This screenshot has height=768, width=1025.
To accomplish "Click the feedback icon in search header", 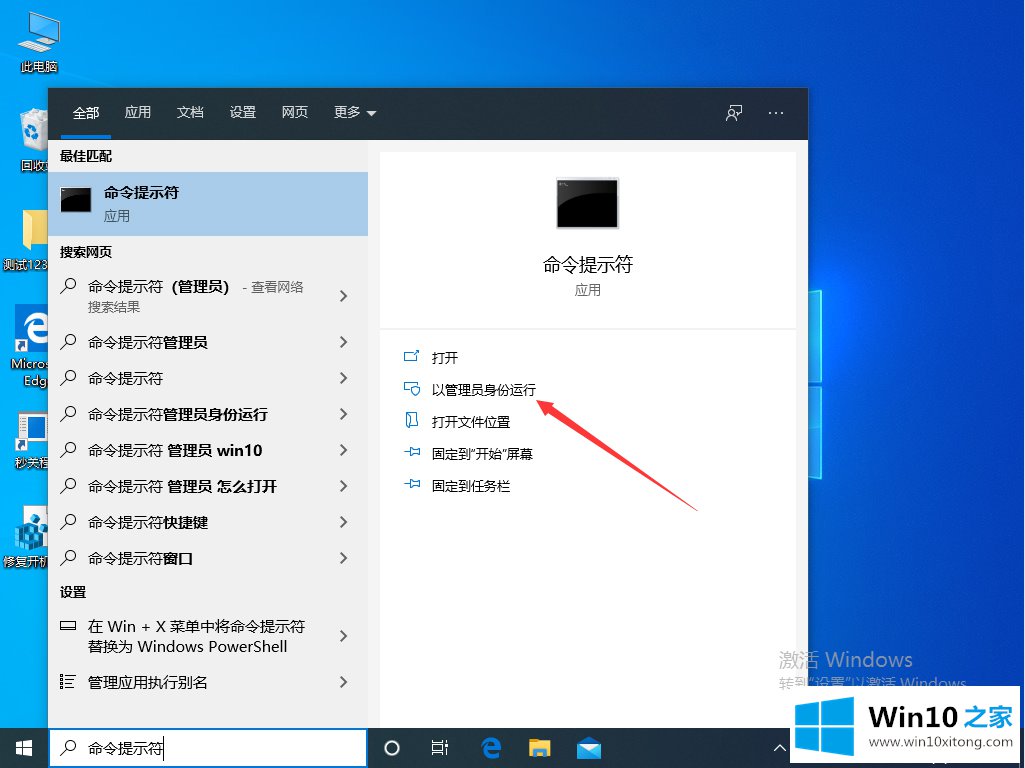I will click(734, 113).
